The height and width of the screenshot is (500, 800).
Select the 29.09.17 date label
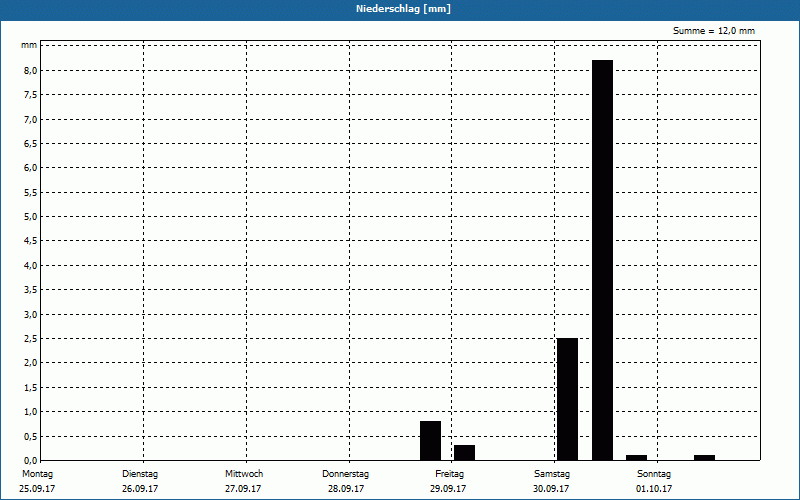coord(448,489)
